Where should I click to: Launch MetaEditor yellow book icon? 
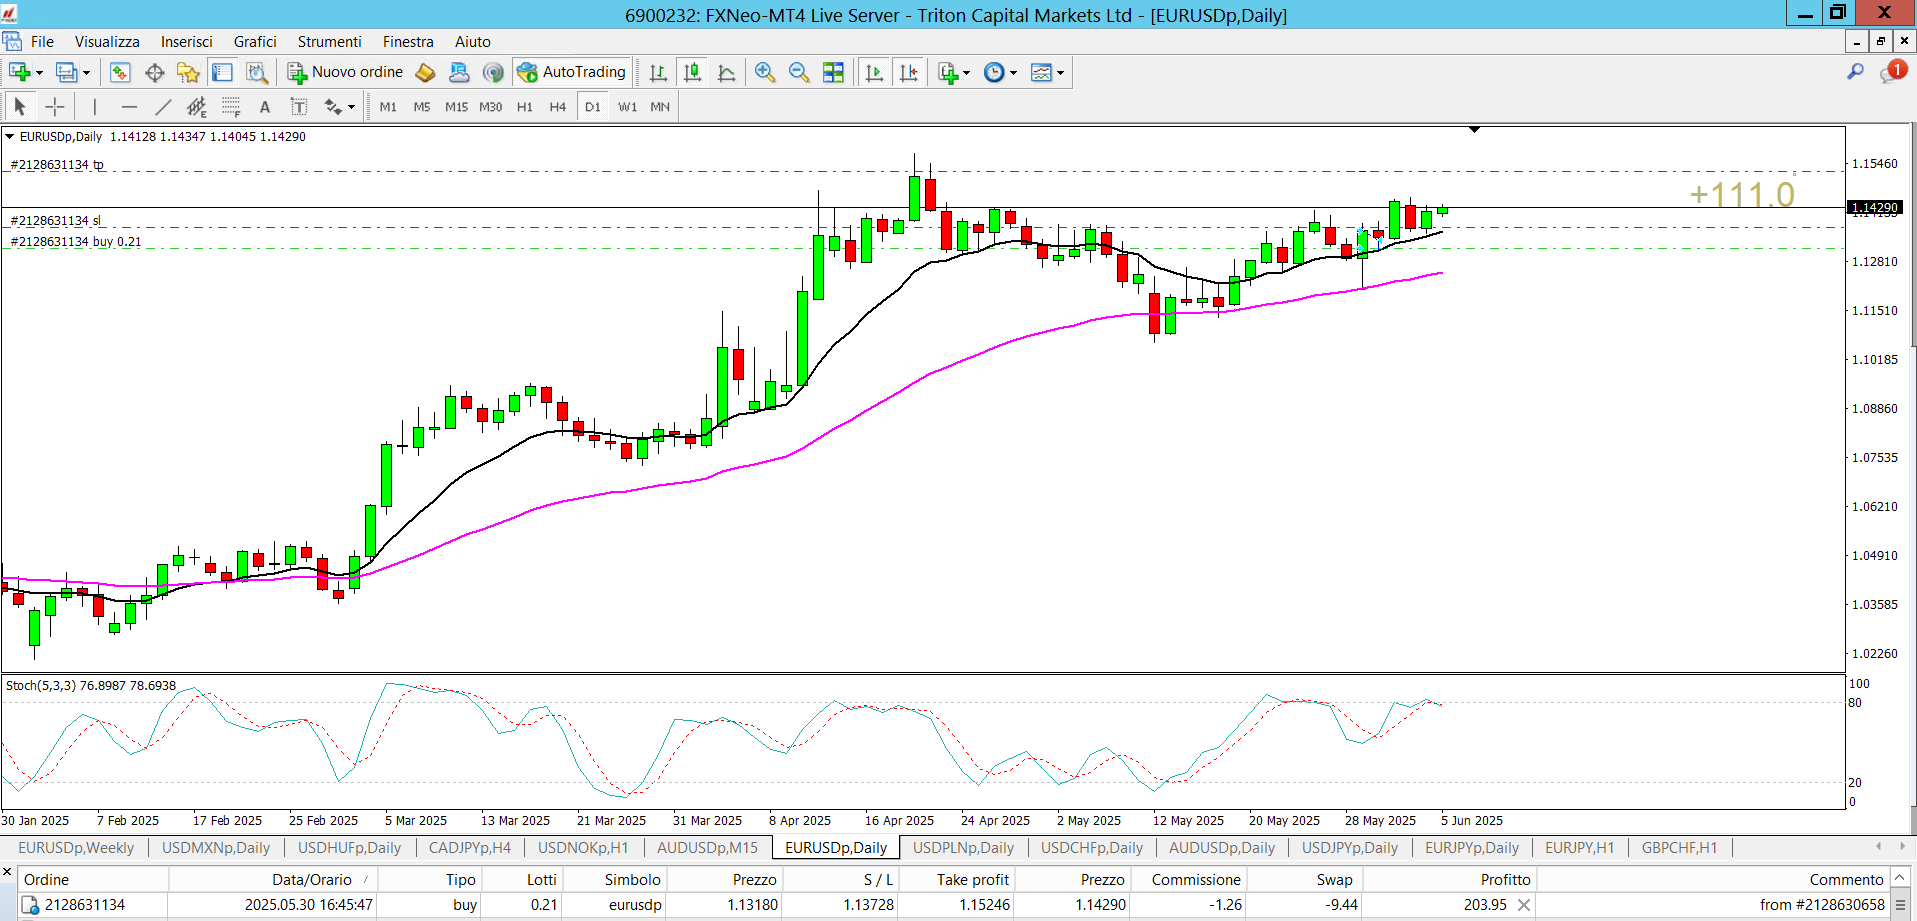(425, 72)
